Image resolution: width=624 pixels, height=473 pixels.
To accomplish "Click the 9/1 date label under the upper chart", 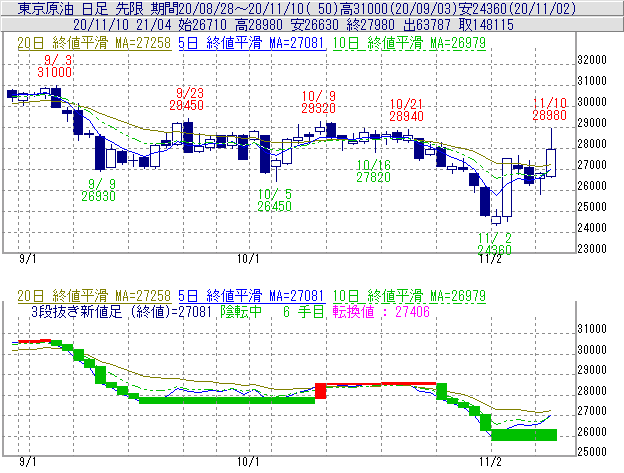I will tap(27, 259).
